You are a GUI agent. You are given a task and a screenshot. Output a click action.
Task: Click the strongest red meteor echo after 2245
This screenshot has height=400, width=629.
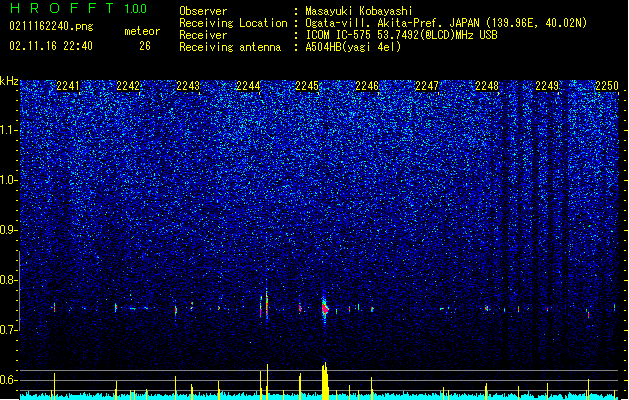[x=325, y=309]
